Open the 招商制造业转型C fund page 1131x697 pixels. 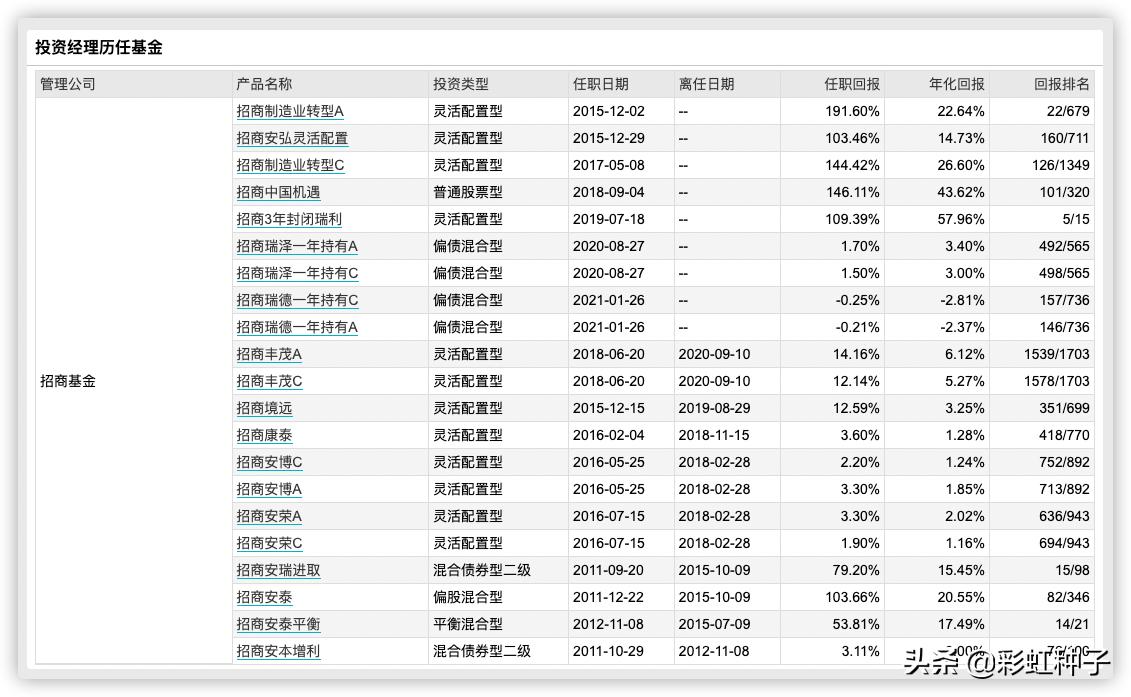(x=290, y=165)
